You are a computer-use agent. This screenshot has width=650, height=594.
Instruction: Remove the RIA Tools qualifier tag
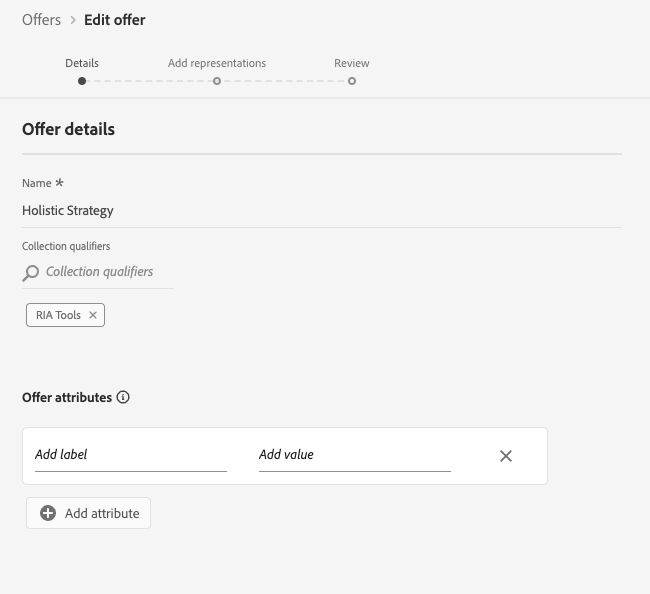(x=93, y=315)
